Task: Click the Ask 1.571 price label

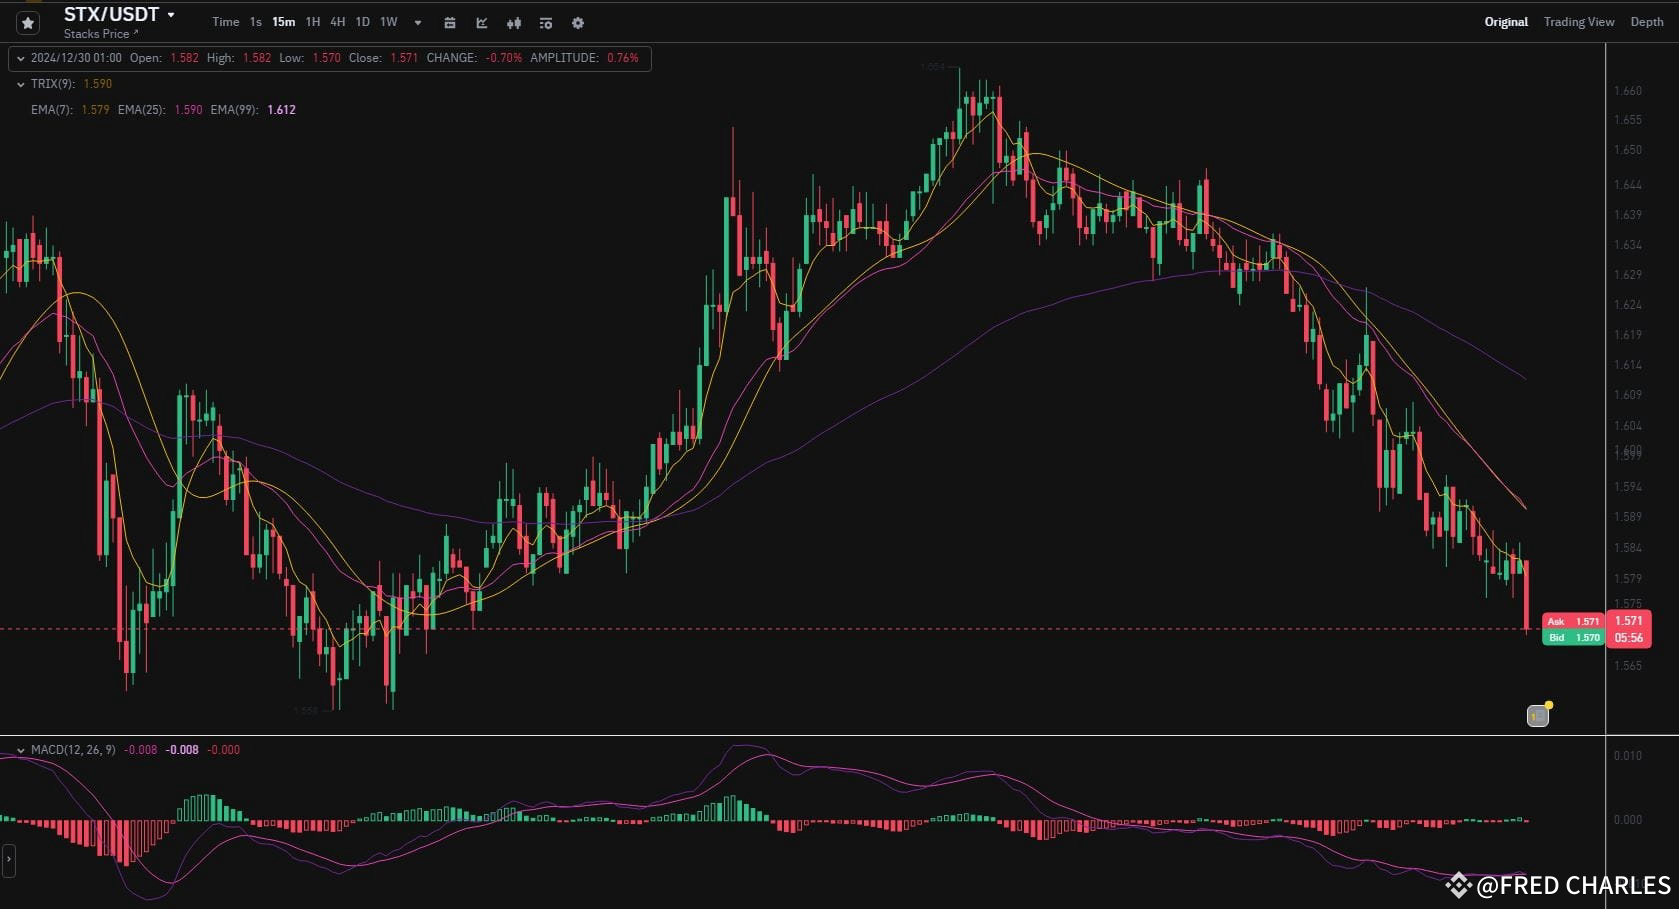Action: point(1573,621)
